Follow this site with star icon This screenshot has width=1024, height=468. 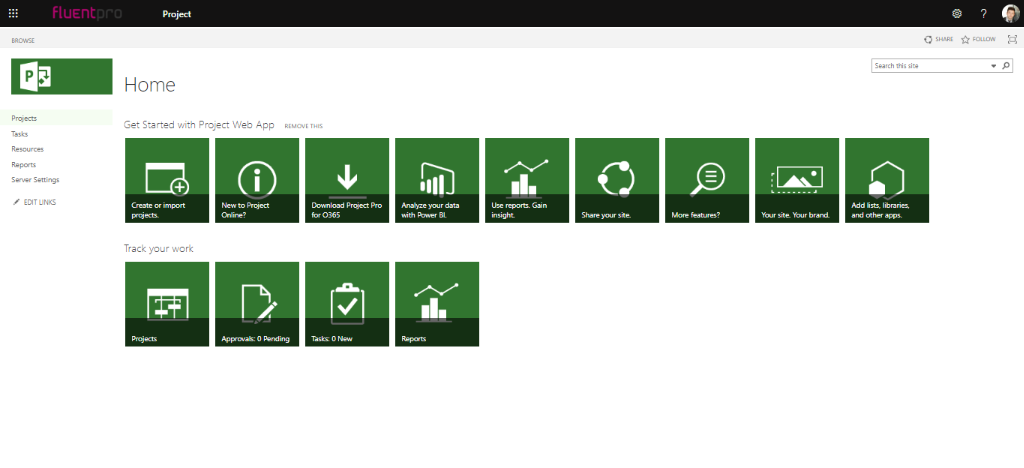pyautogui.click(x=978, y=39)
